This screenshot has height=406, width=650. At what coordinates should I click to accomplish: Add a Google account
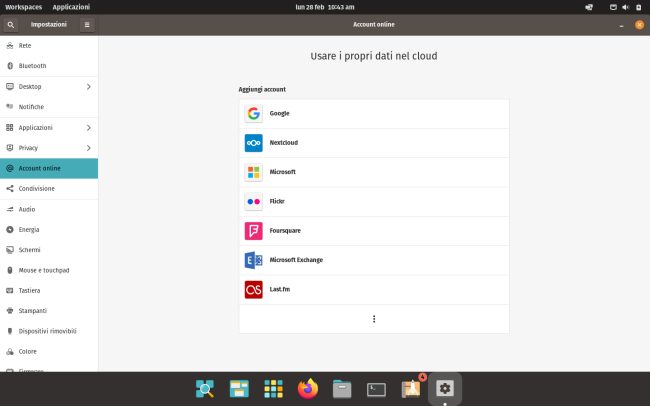374,114
